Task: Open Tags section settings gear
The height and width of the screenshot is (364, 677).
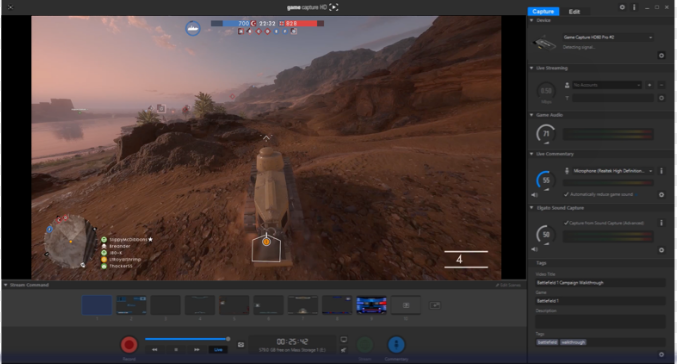Action: pos(661,355)
